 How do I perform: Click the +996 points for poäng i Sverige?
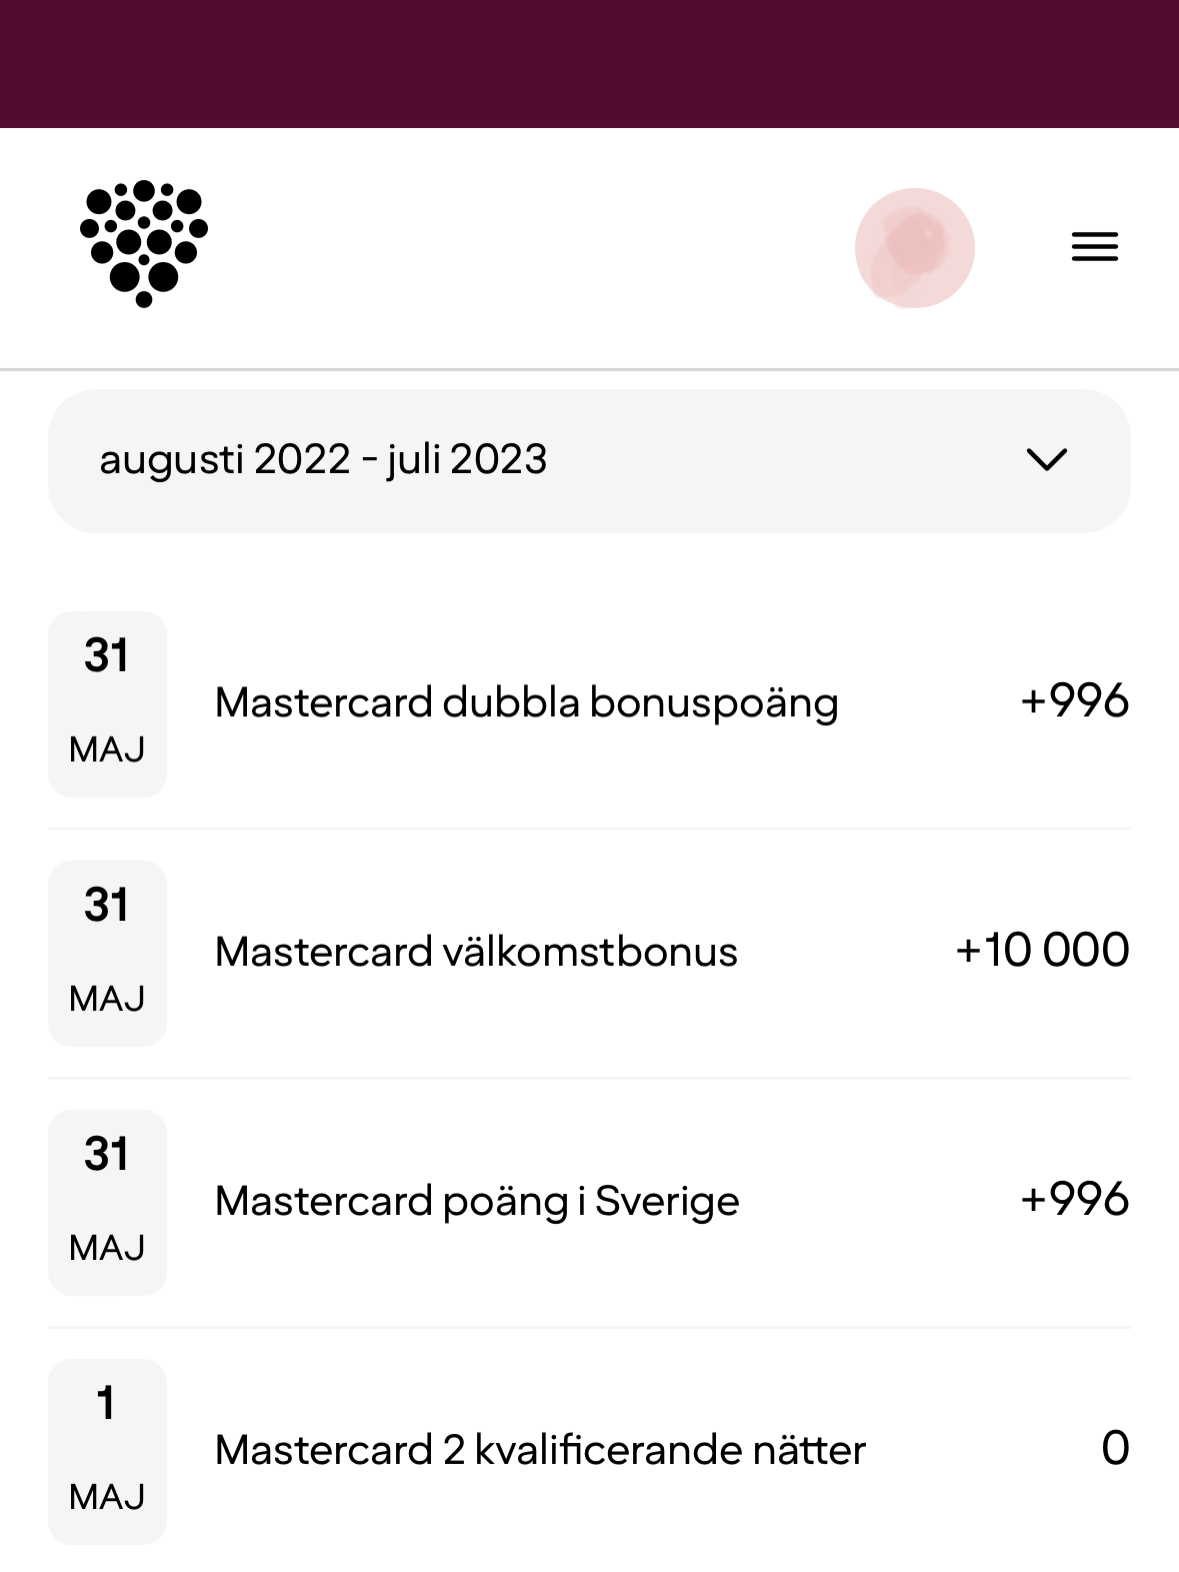tap(1074, 1199)
